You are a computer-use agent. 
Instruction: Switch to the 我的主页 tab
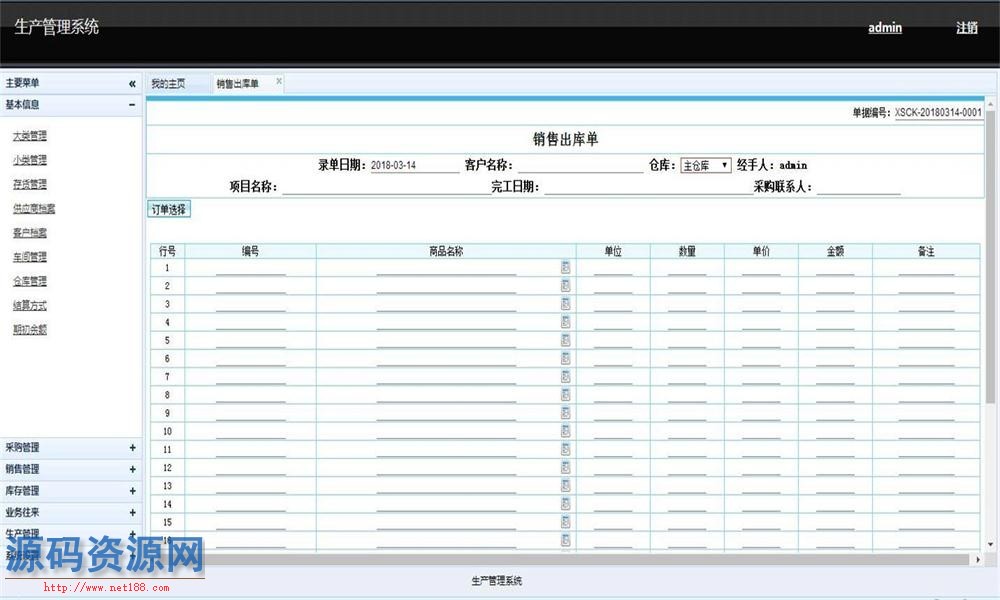[x=168, y=84]
